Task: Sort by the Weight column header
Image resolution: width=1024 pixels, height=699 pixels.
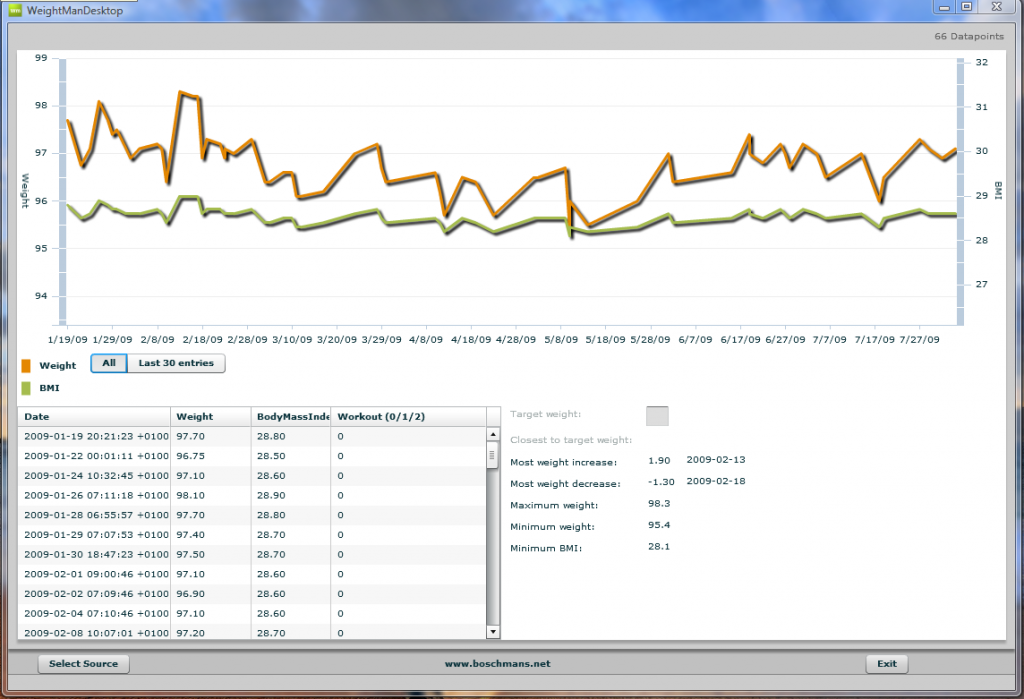Action: click(211, 417)
